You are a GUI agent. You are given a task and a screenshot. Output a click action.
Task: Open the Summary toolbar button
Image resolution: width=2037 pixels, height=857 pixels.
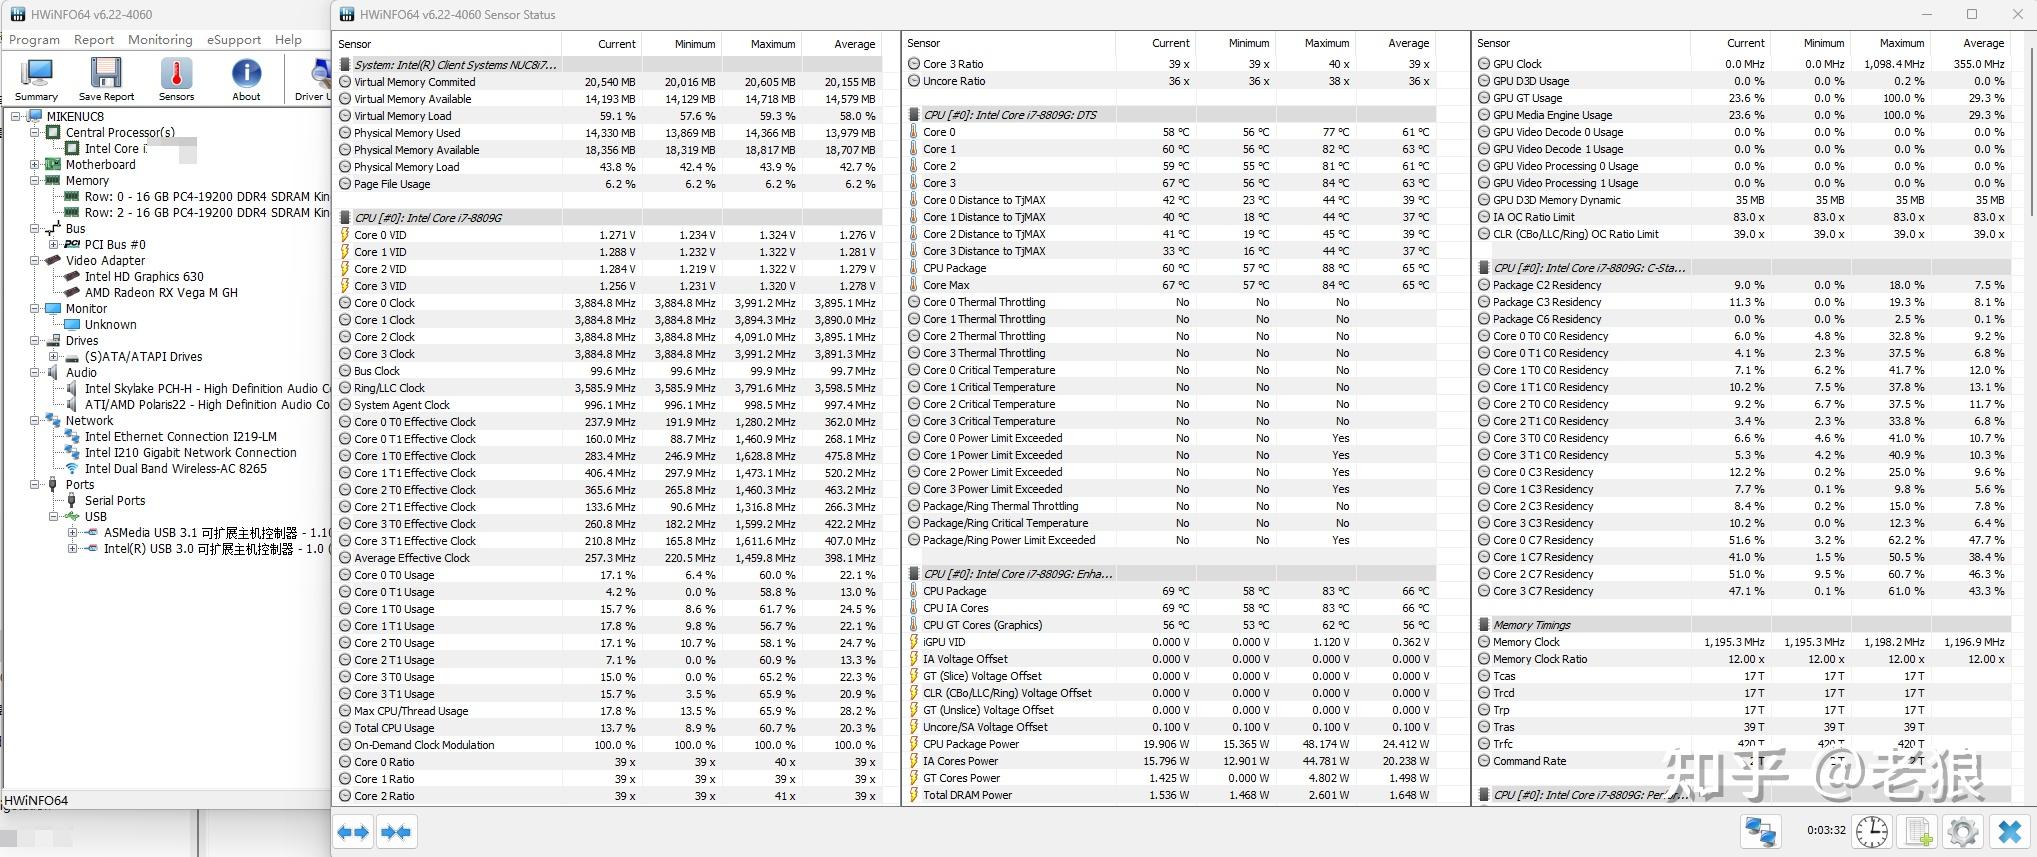click(37, 79)
